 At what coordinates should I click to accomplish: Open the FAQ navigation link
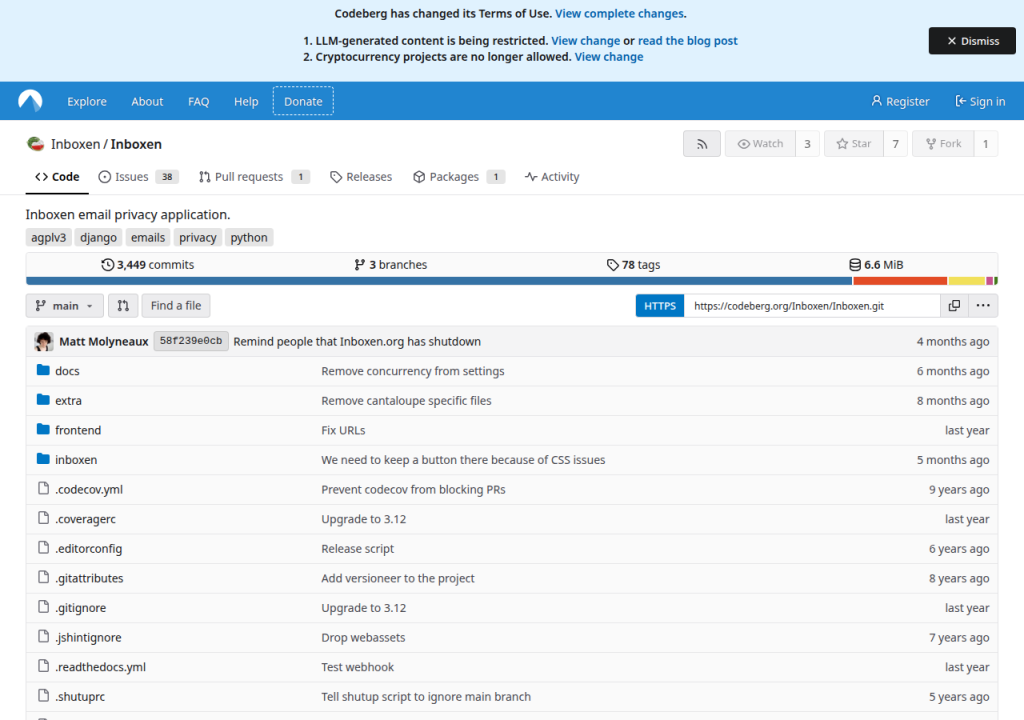click(x=199, y=101)
